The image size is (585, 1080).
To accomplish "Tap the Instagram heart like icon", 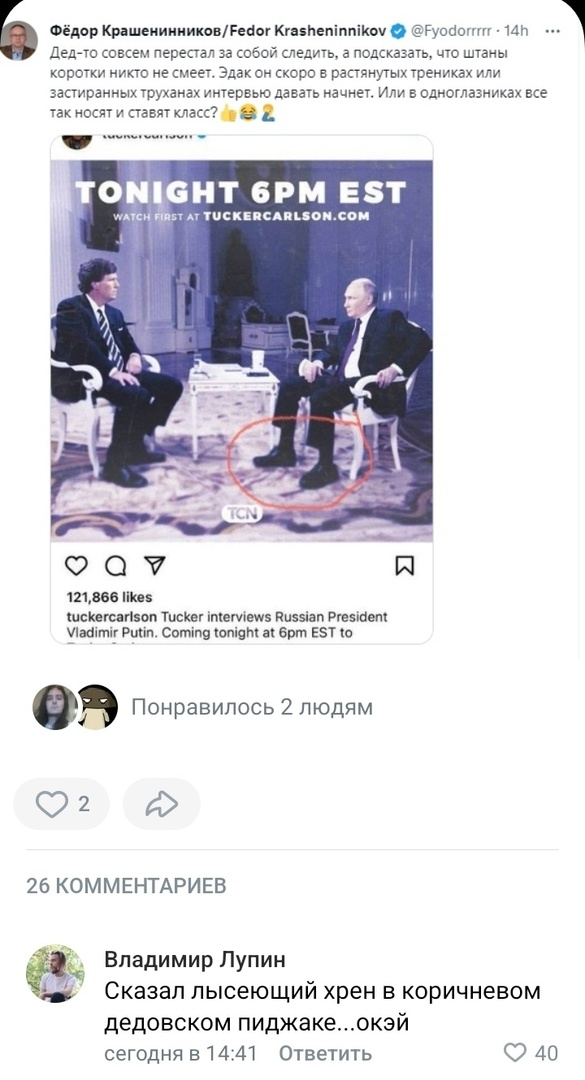I will pos(76,565).
